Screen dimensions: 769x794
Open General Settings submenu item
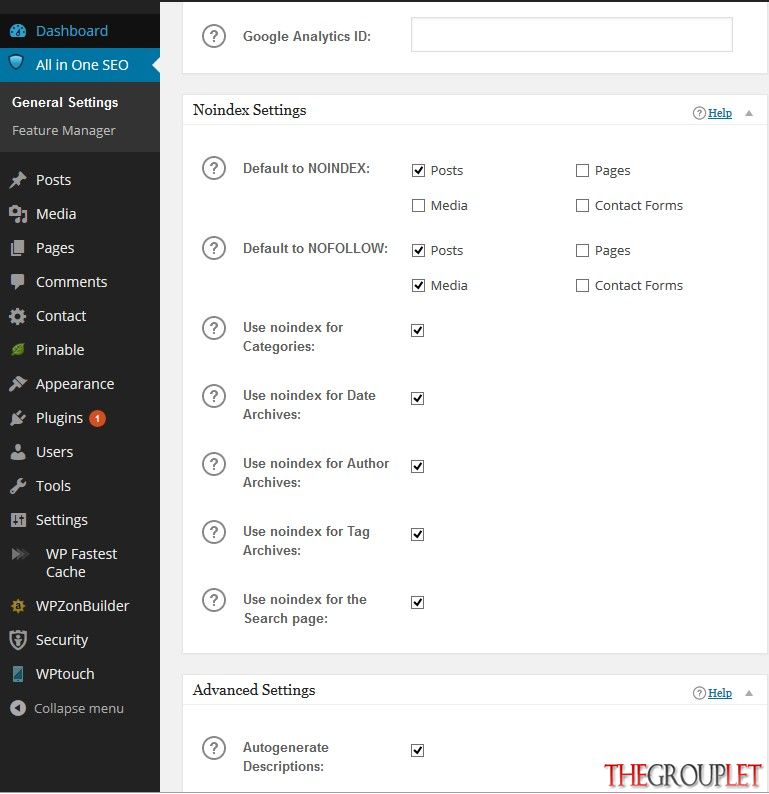point(65,102)
